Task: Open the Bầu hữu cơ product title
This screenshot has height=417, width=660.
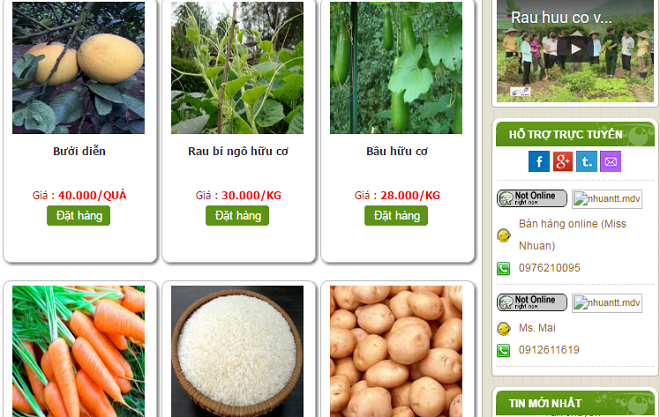Action: coord(397,151)
